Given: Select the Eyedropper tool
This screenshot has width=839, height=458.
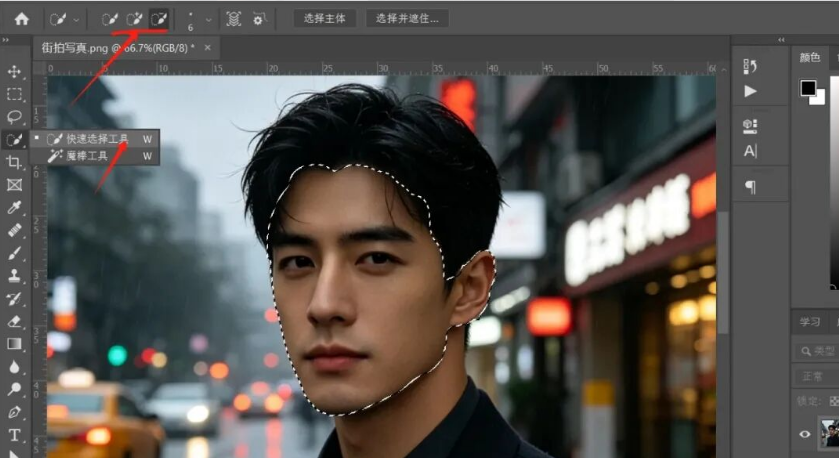Looking at the screenshot, I should (x=14, y=208).
